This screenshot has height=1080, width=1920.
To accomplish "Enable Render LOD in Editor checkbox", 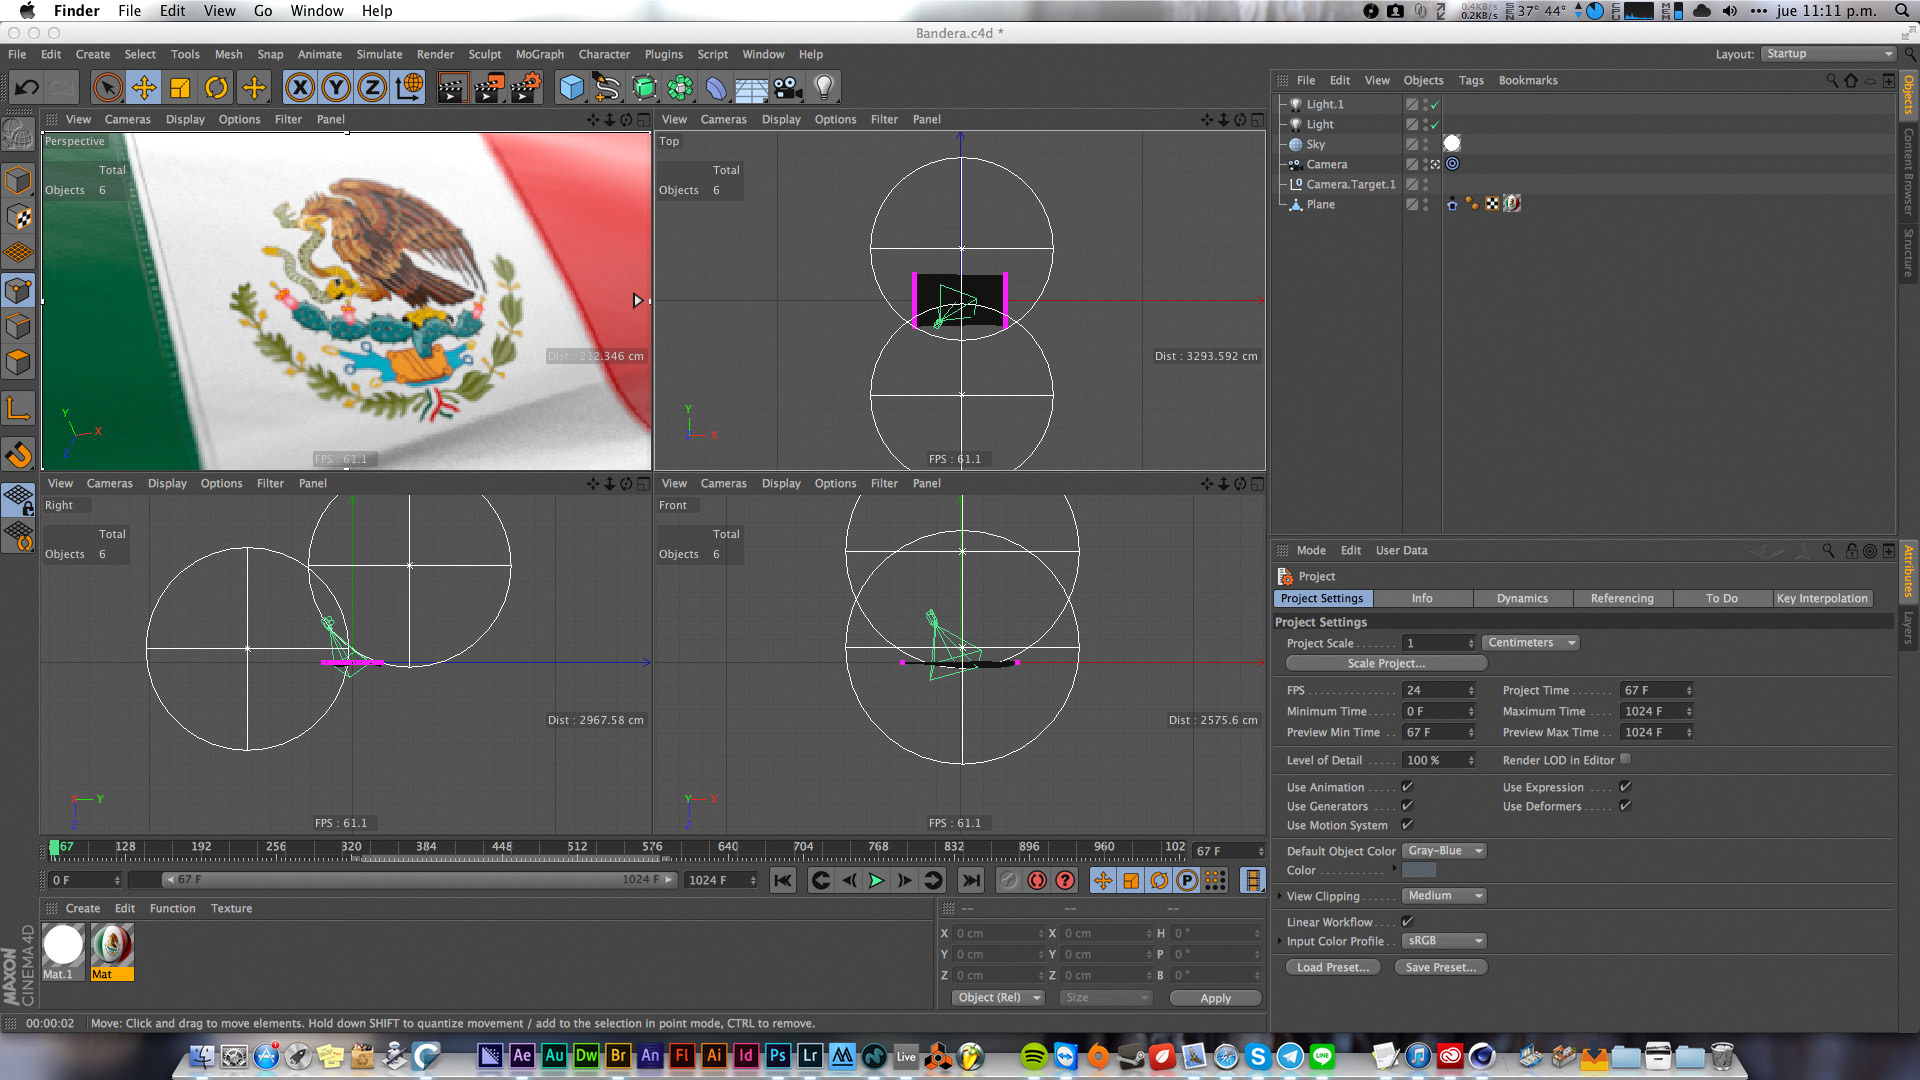I will tap(1625, 759).
